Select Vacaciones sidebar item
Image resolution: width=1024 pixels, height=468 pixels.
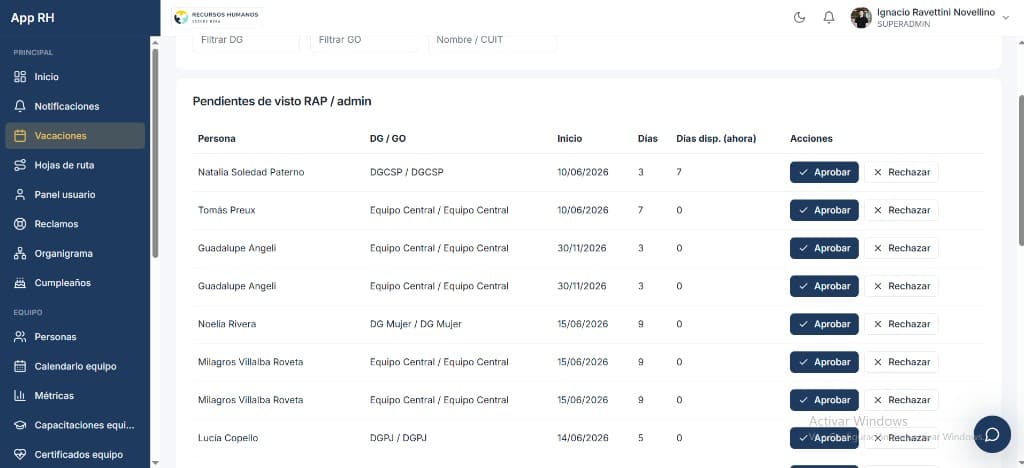75,136
